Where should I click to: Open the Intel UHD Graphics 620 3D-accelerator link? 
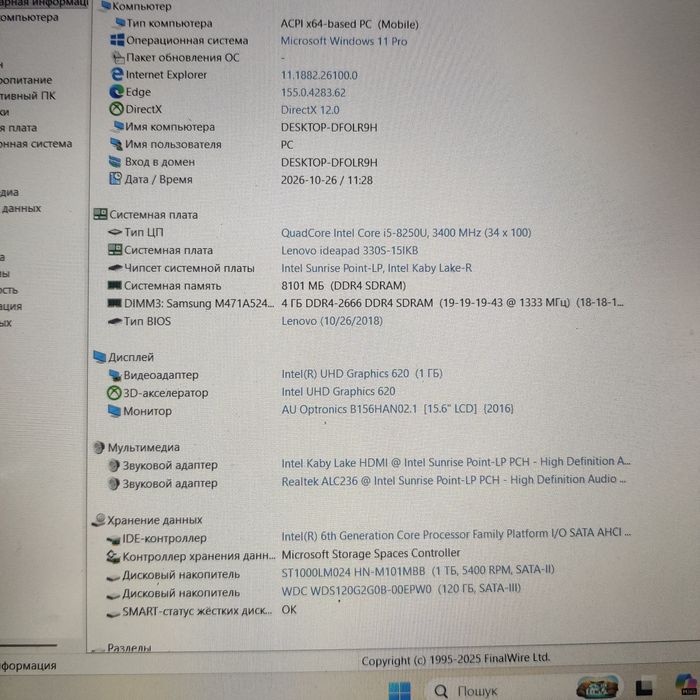tap(338, 392)
